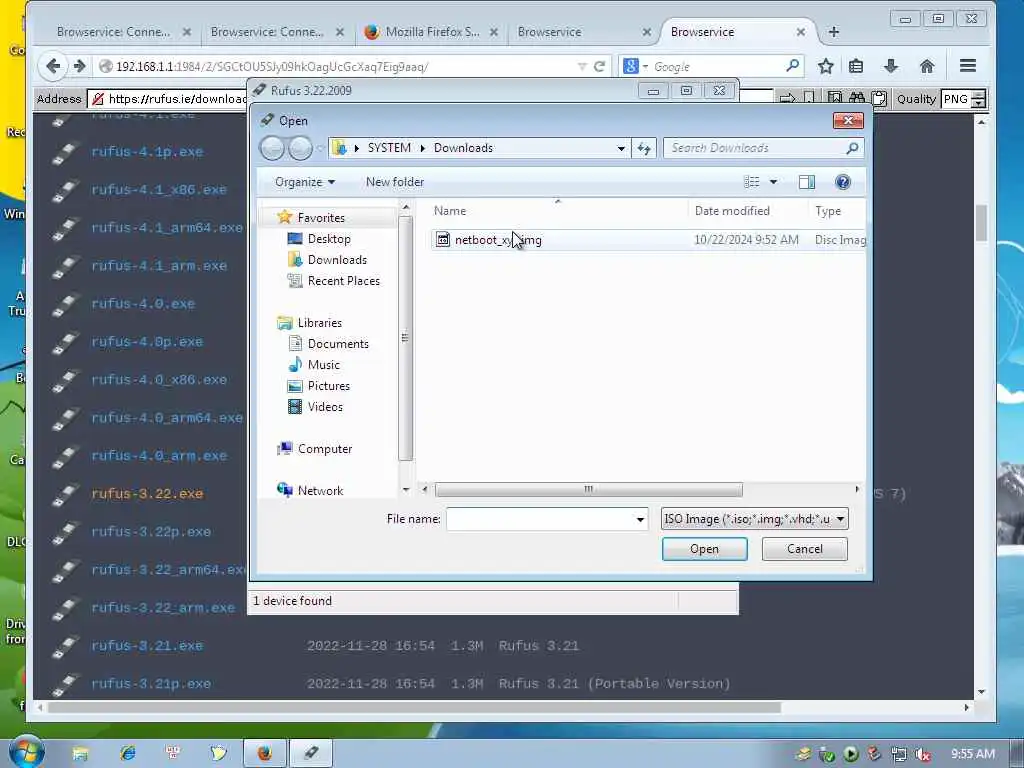Screen dimensions: 1024x768
Task: Download rufus-4.1_x86.exe link
Action: tap(159, 189)
